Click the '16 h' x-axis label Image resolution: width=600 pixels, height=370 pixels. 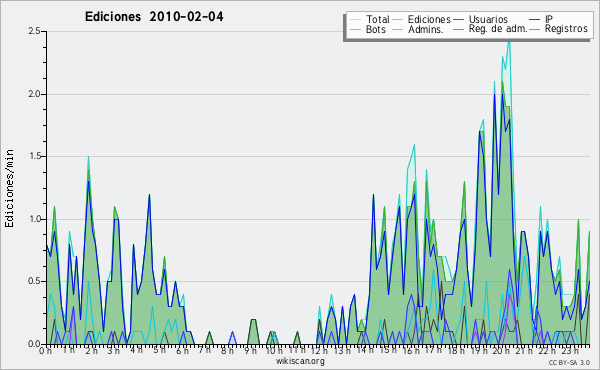pos(411,350)
